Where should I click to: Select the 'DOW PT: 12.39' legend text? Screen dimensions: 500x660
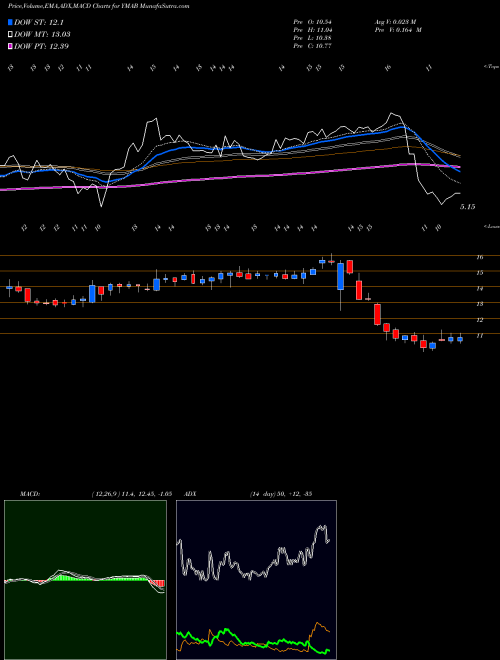tap(41, 46)
